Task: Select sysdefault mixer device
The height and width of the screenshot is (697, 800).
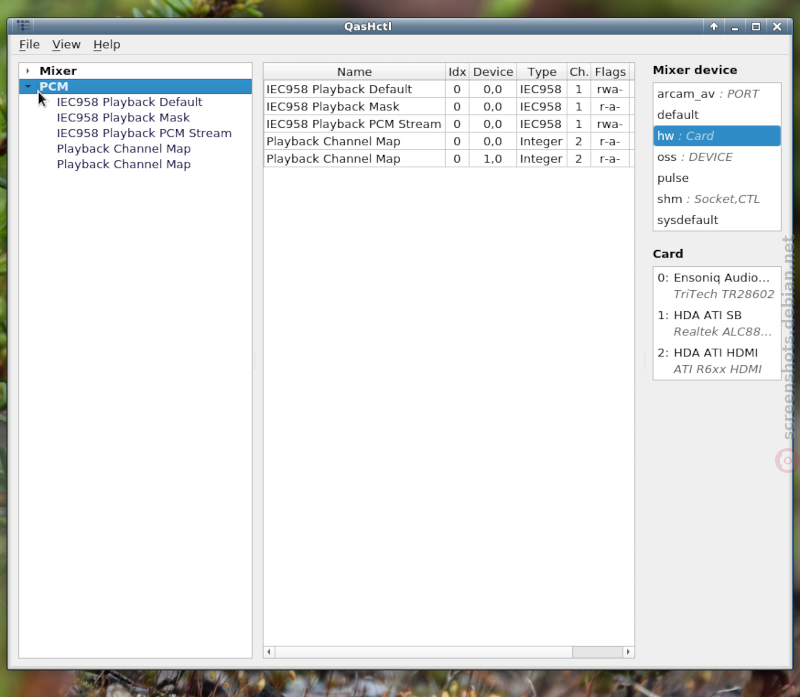Action: (717, 220)
